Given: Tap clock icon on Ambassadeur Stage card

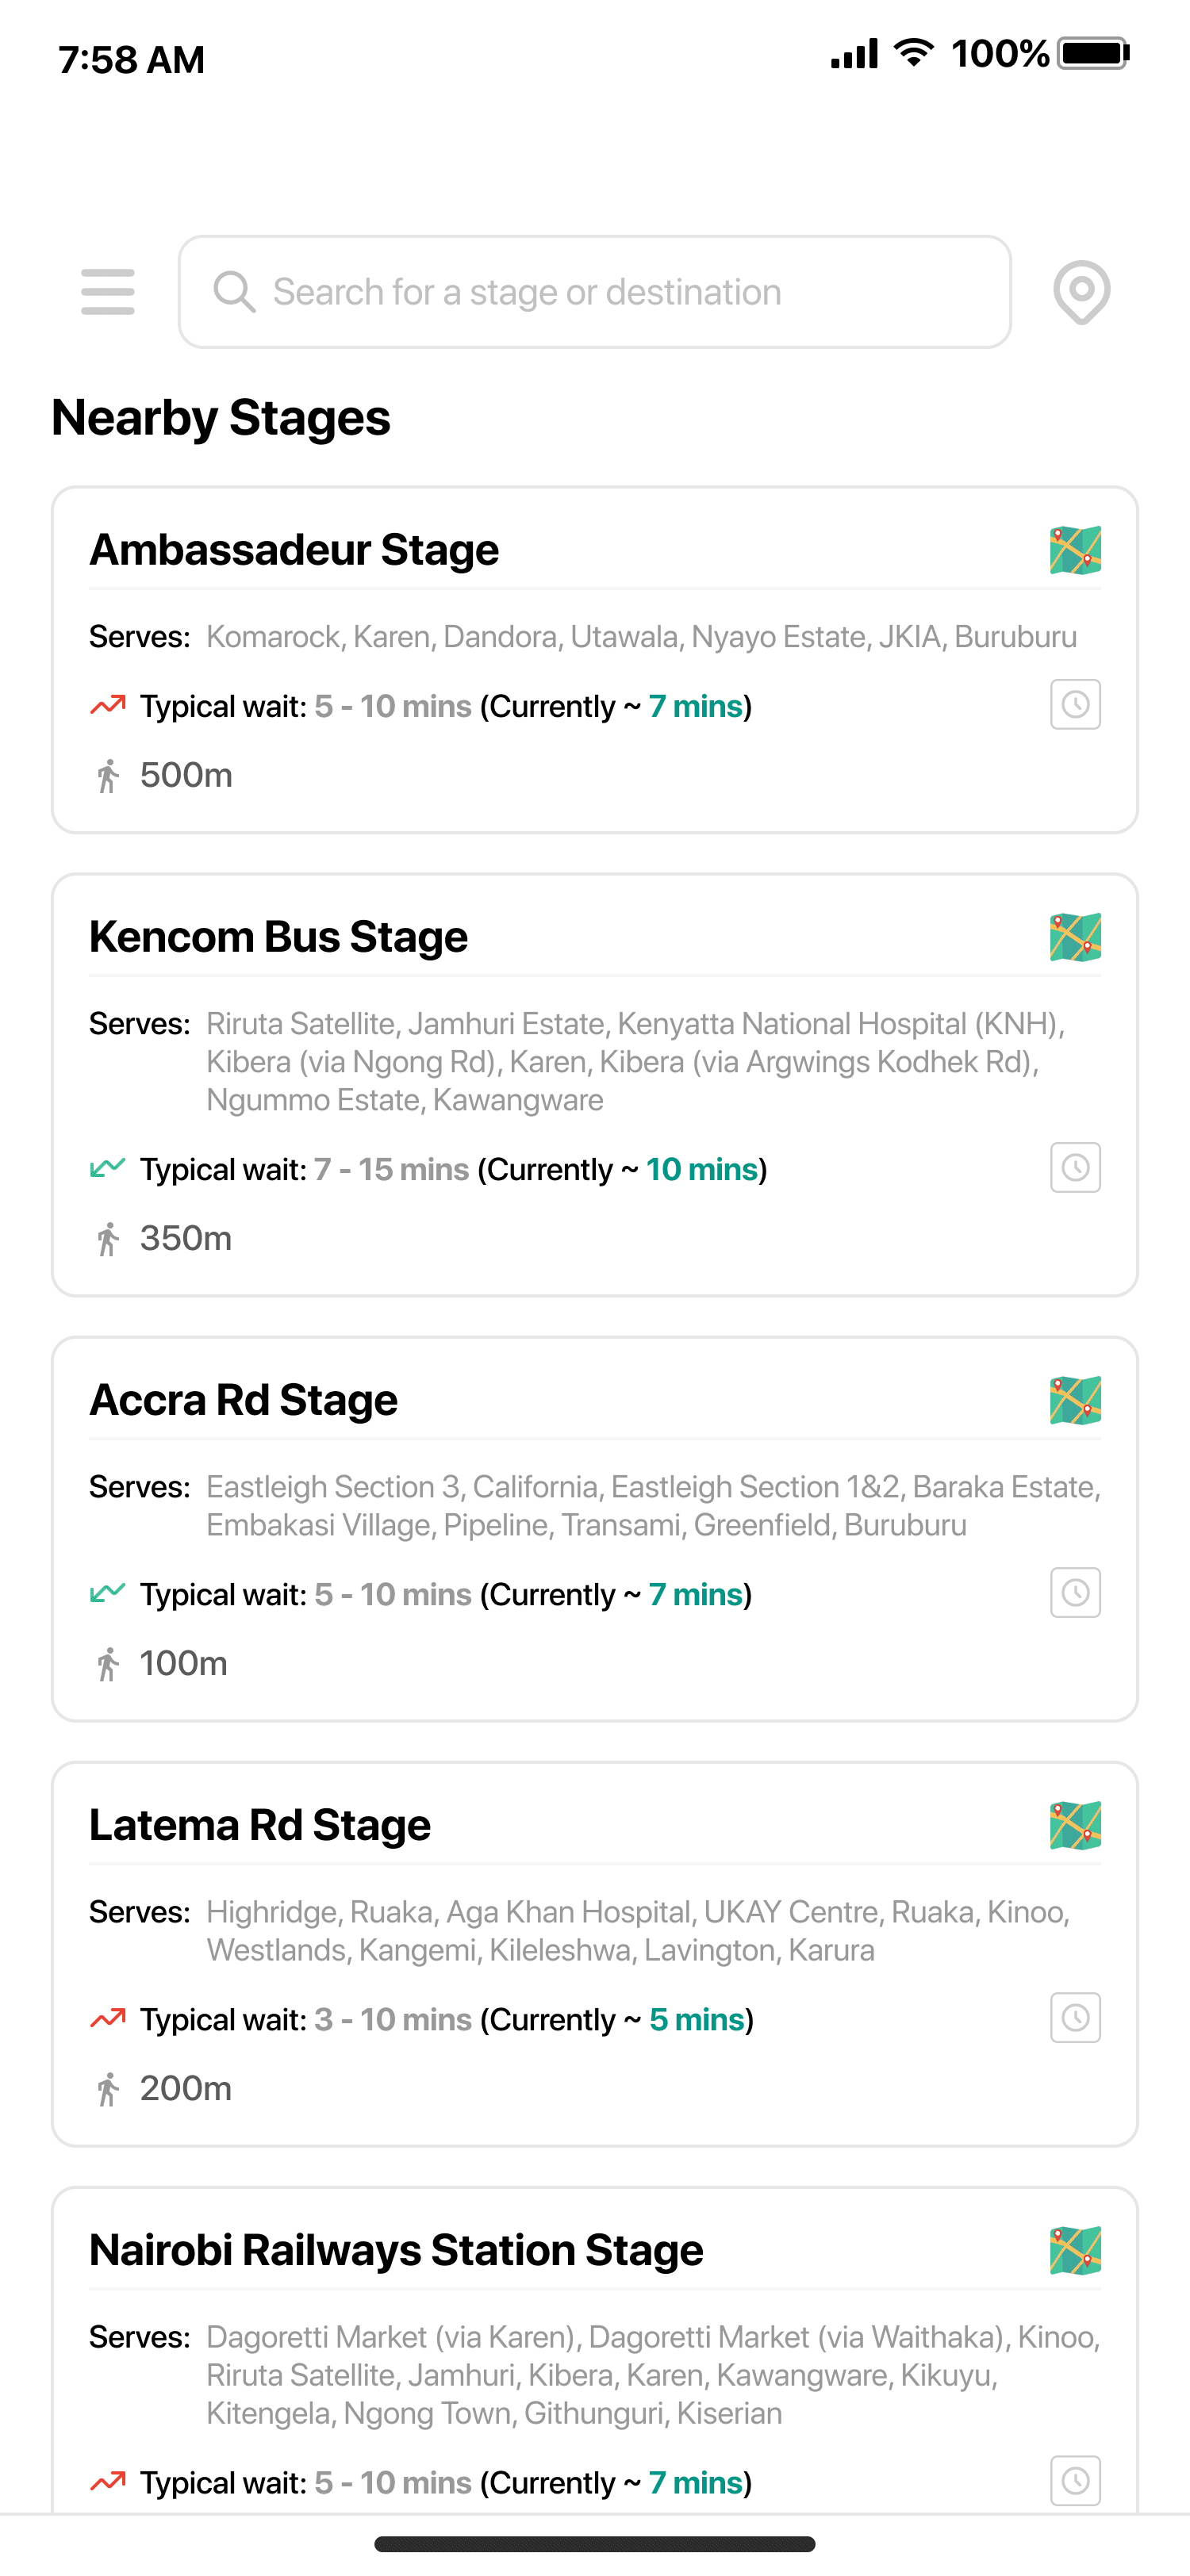Looking at the screenshot, I should tap(1075, 705).
